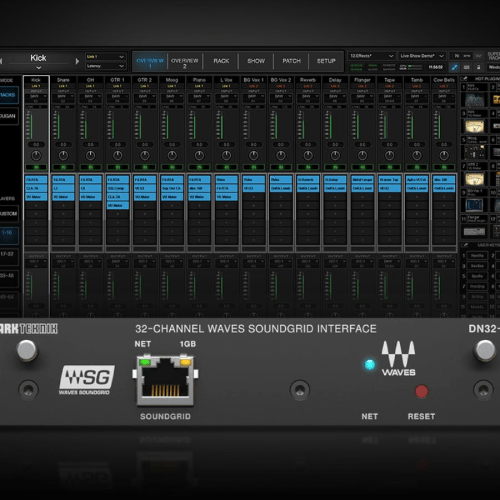
Task: Toggle the Snare rack IN button
Action: pos(63,167)
